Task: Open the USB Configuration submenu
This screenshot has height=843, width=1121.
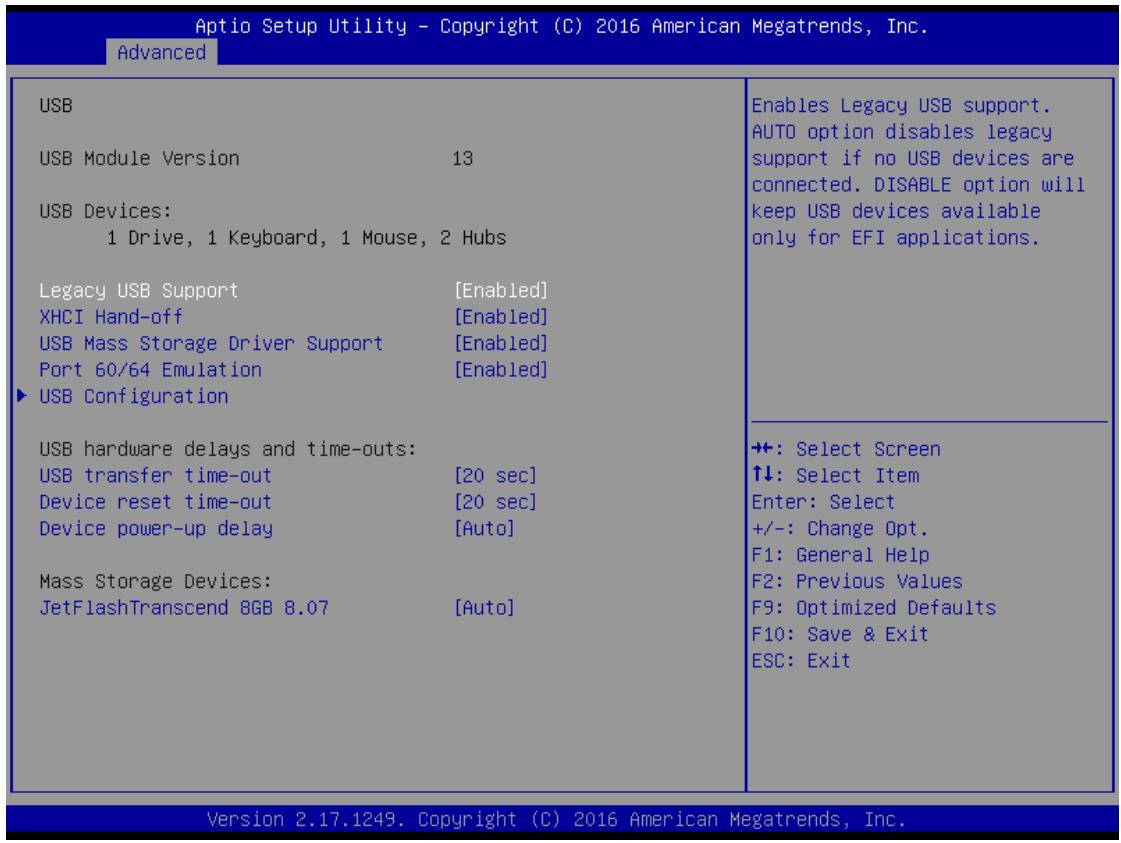Action: coord(134,396)
